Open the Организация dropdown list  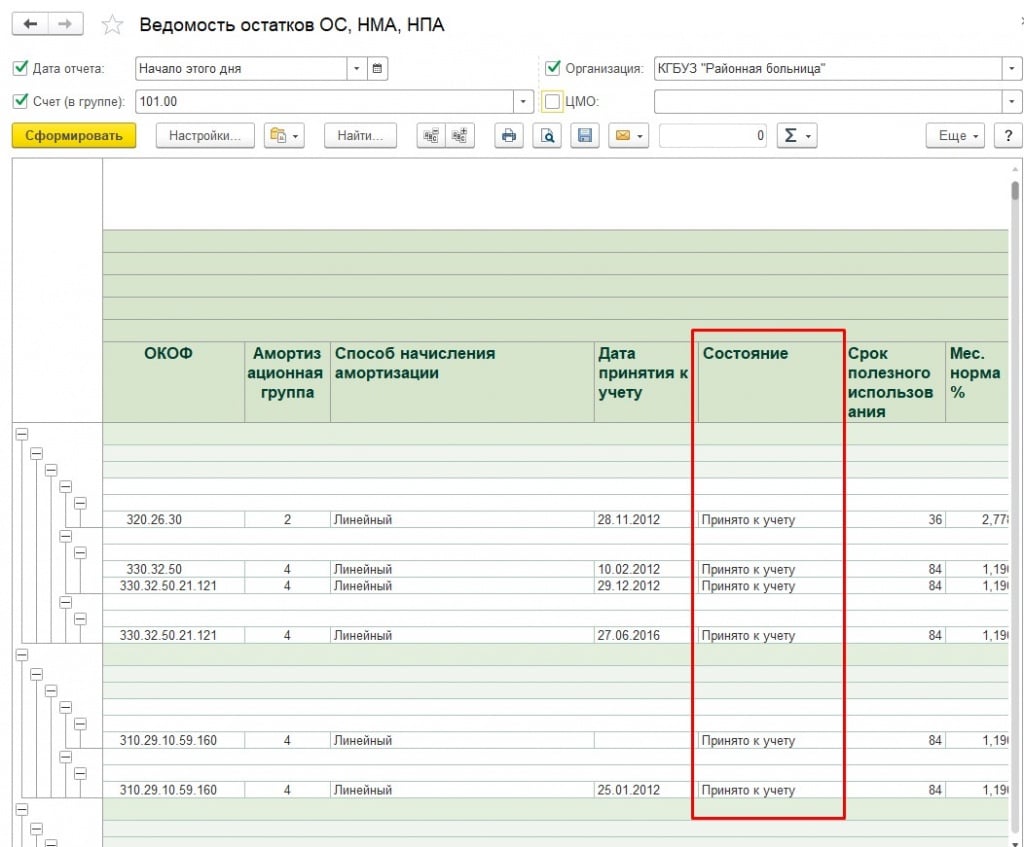tap(1012, 69)
